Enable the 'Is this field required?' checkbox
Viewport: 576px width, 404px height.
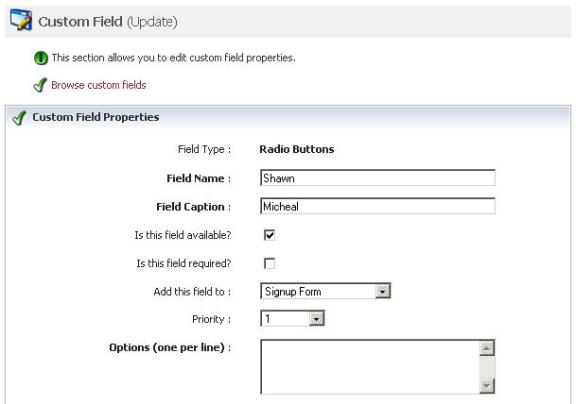270,263
